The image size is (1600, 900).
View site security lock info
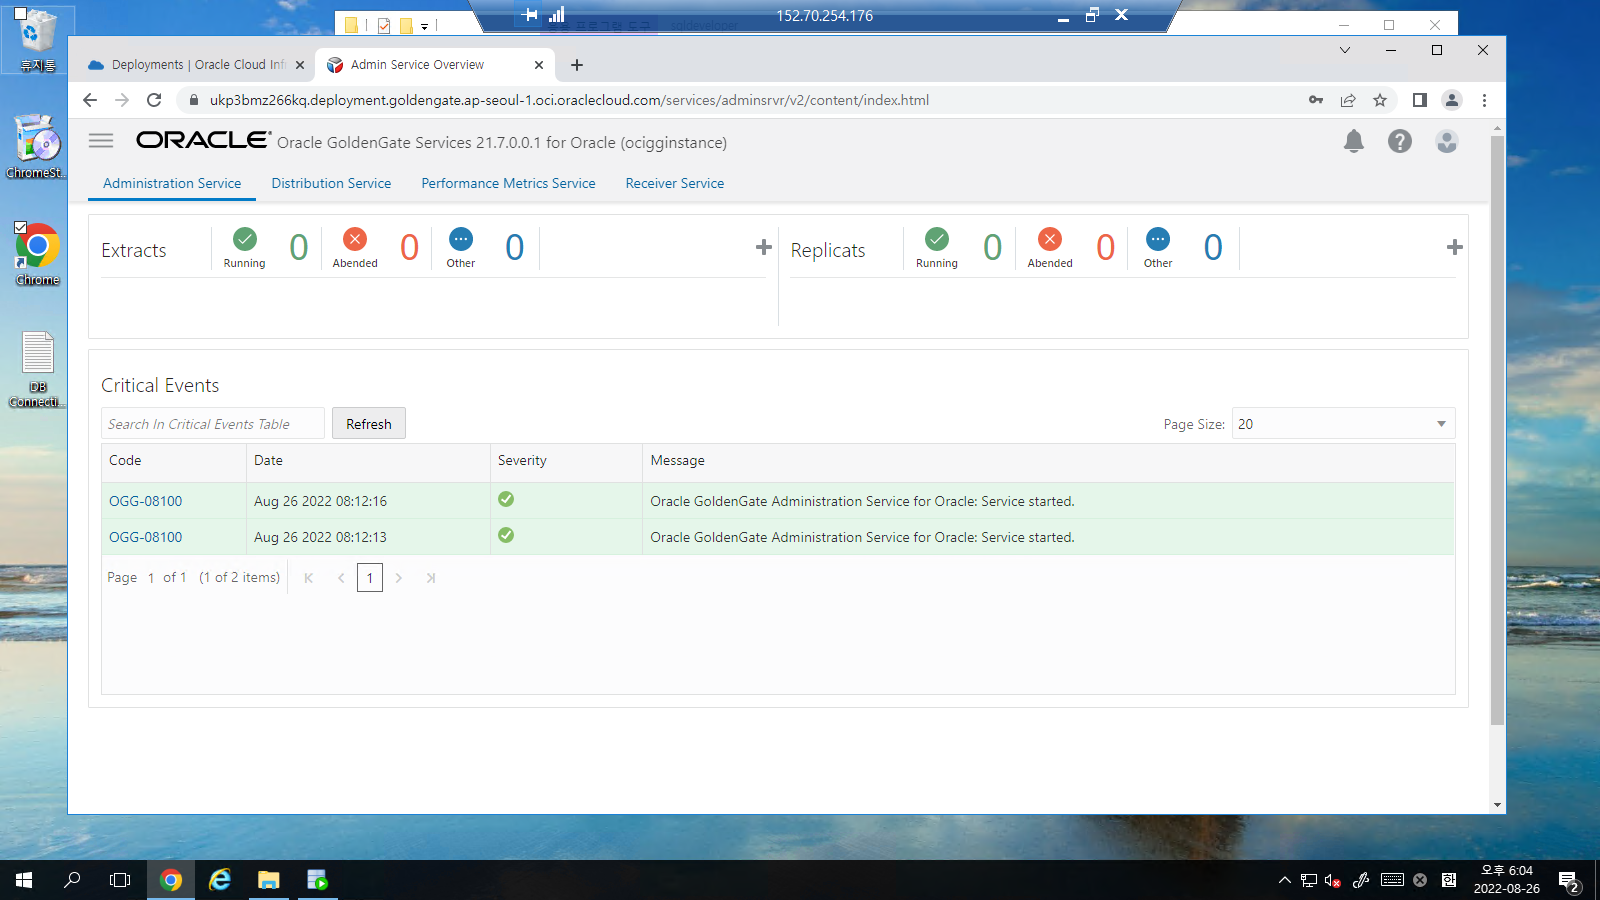tap(194, 100)
